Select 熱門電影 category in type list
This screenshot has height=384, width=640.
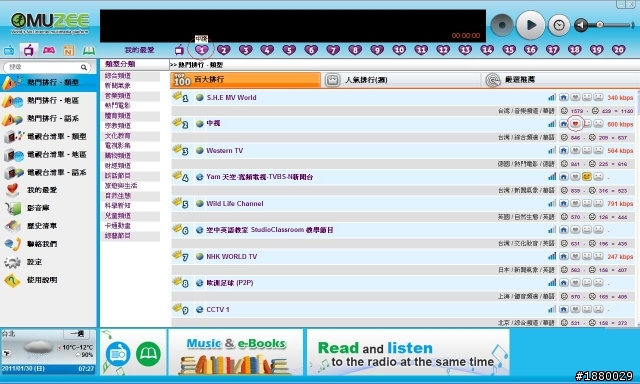point(118,106)
